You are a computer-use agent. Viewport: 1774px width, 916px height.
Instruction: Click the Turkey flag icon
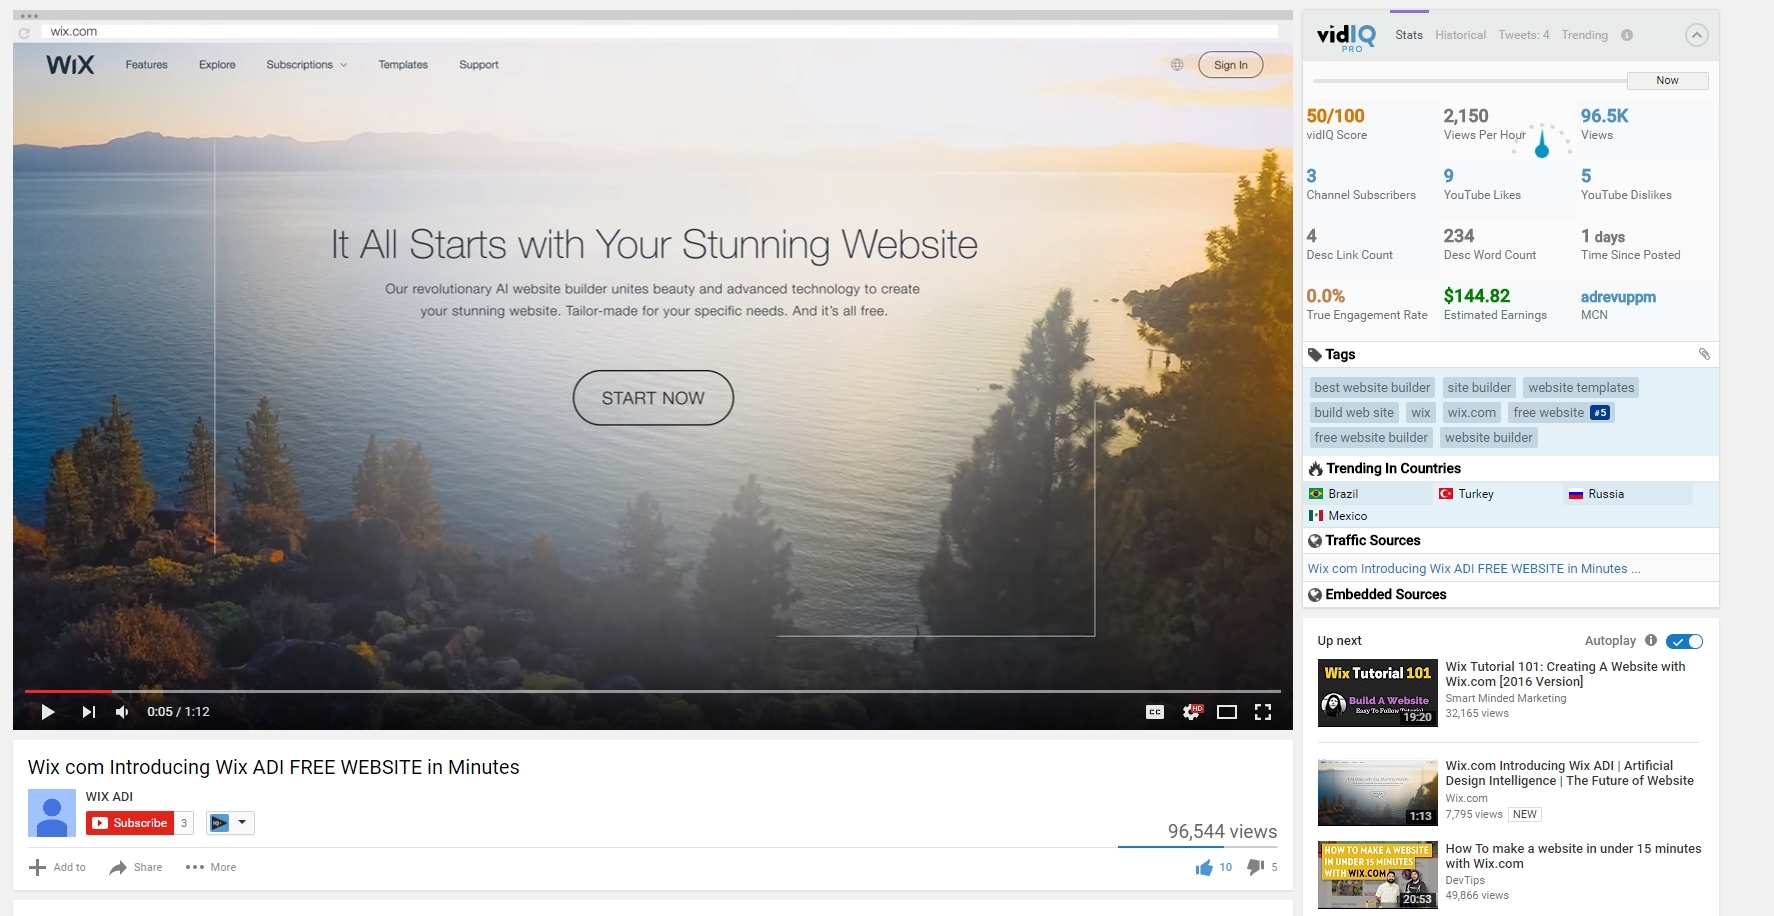[x=1446, y=494]
